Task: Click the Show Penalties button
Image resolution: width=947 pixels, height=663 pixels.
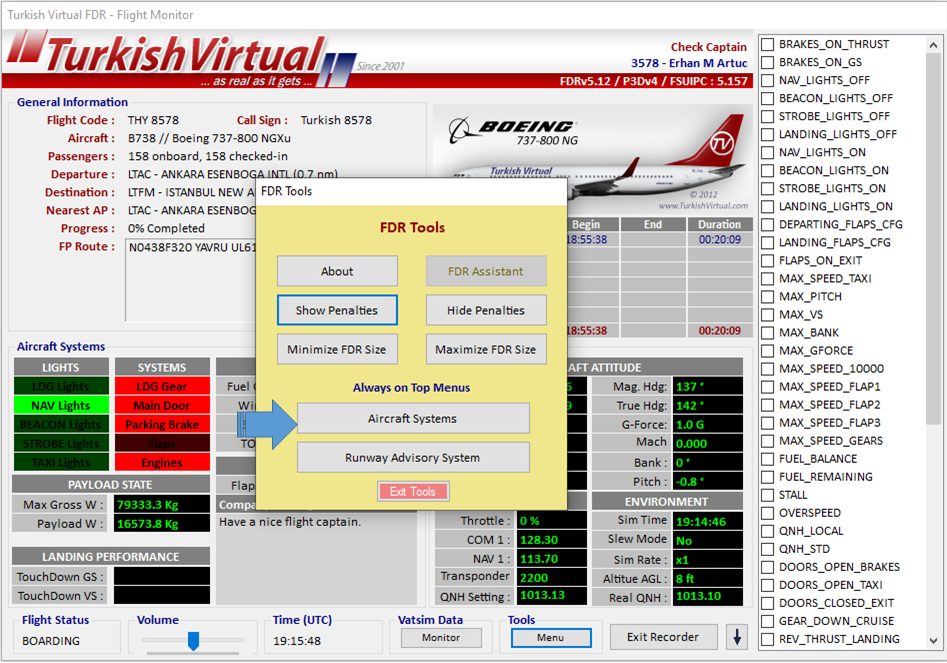Action: [337, 310]
